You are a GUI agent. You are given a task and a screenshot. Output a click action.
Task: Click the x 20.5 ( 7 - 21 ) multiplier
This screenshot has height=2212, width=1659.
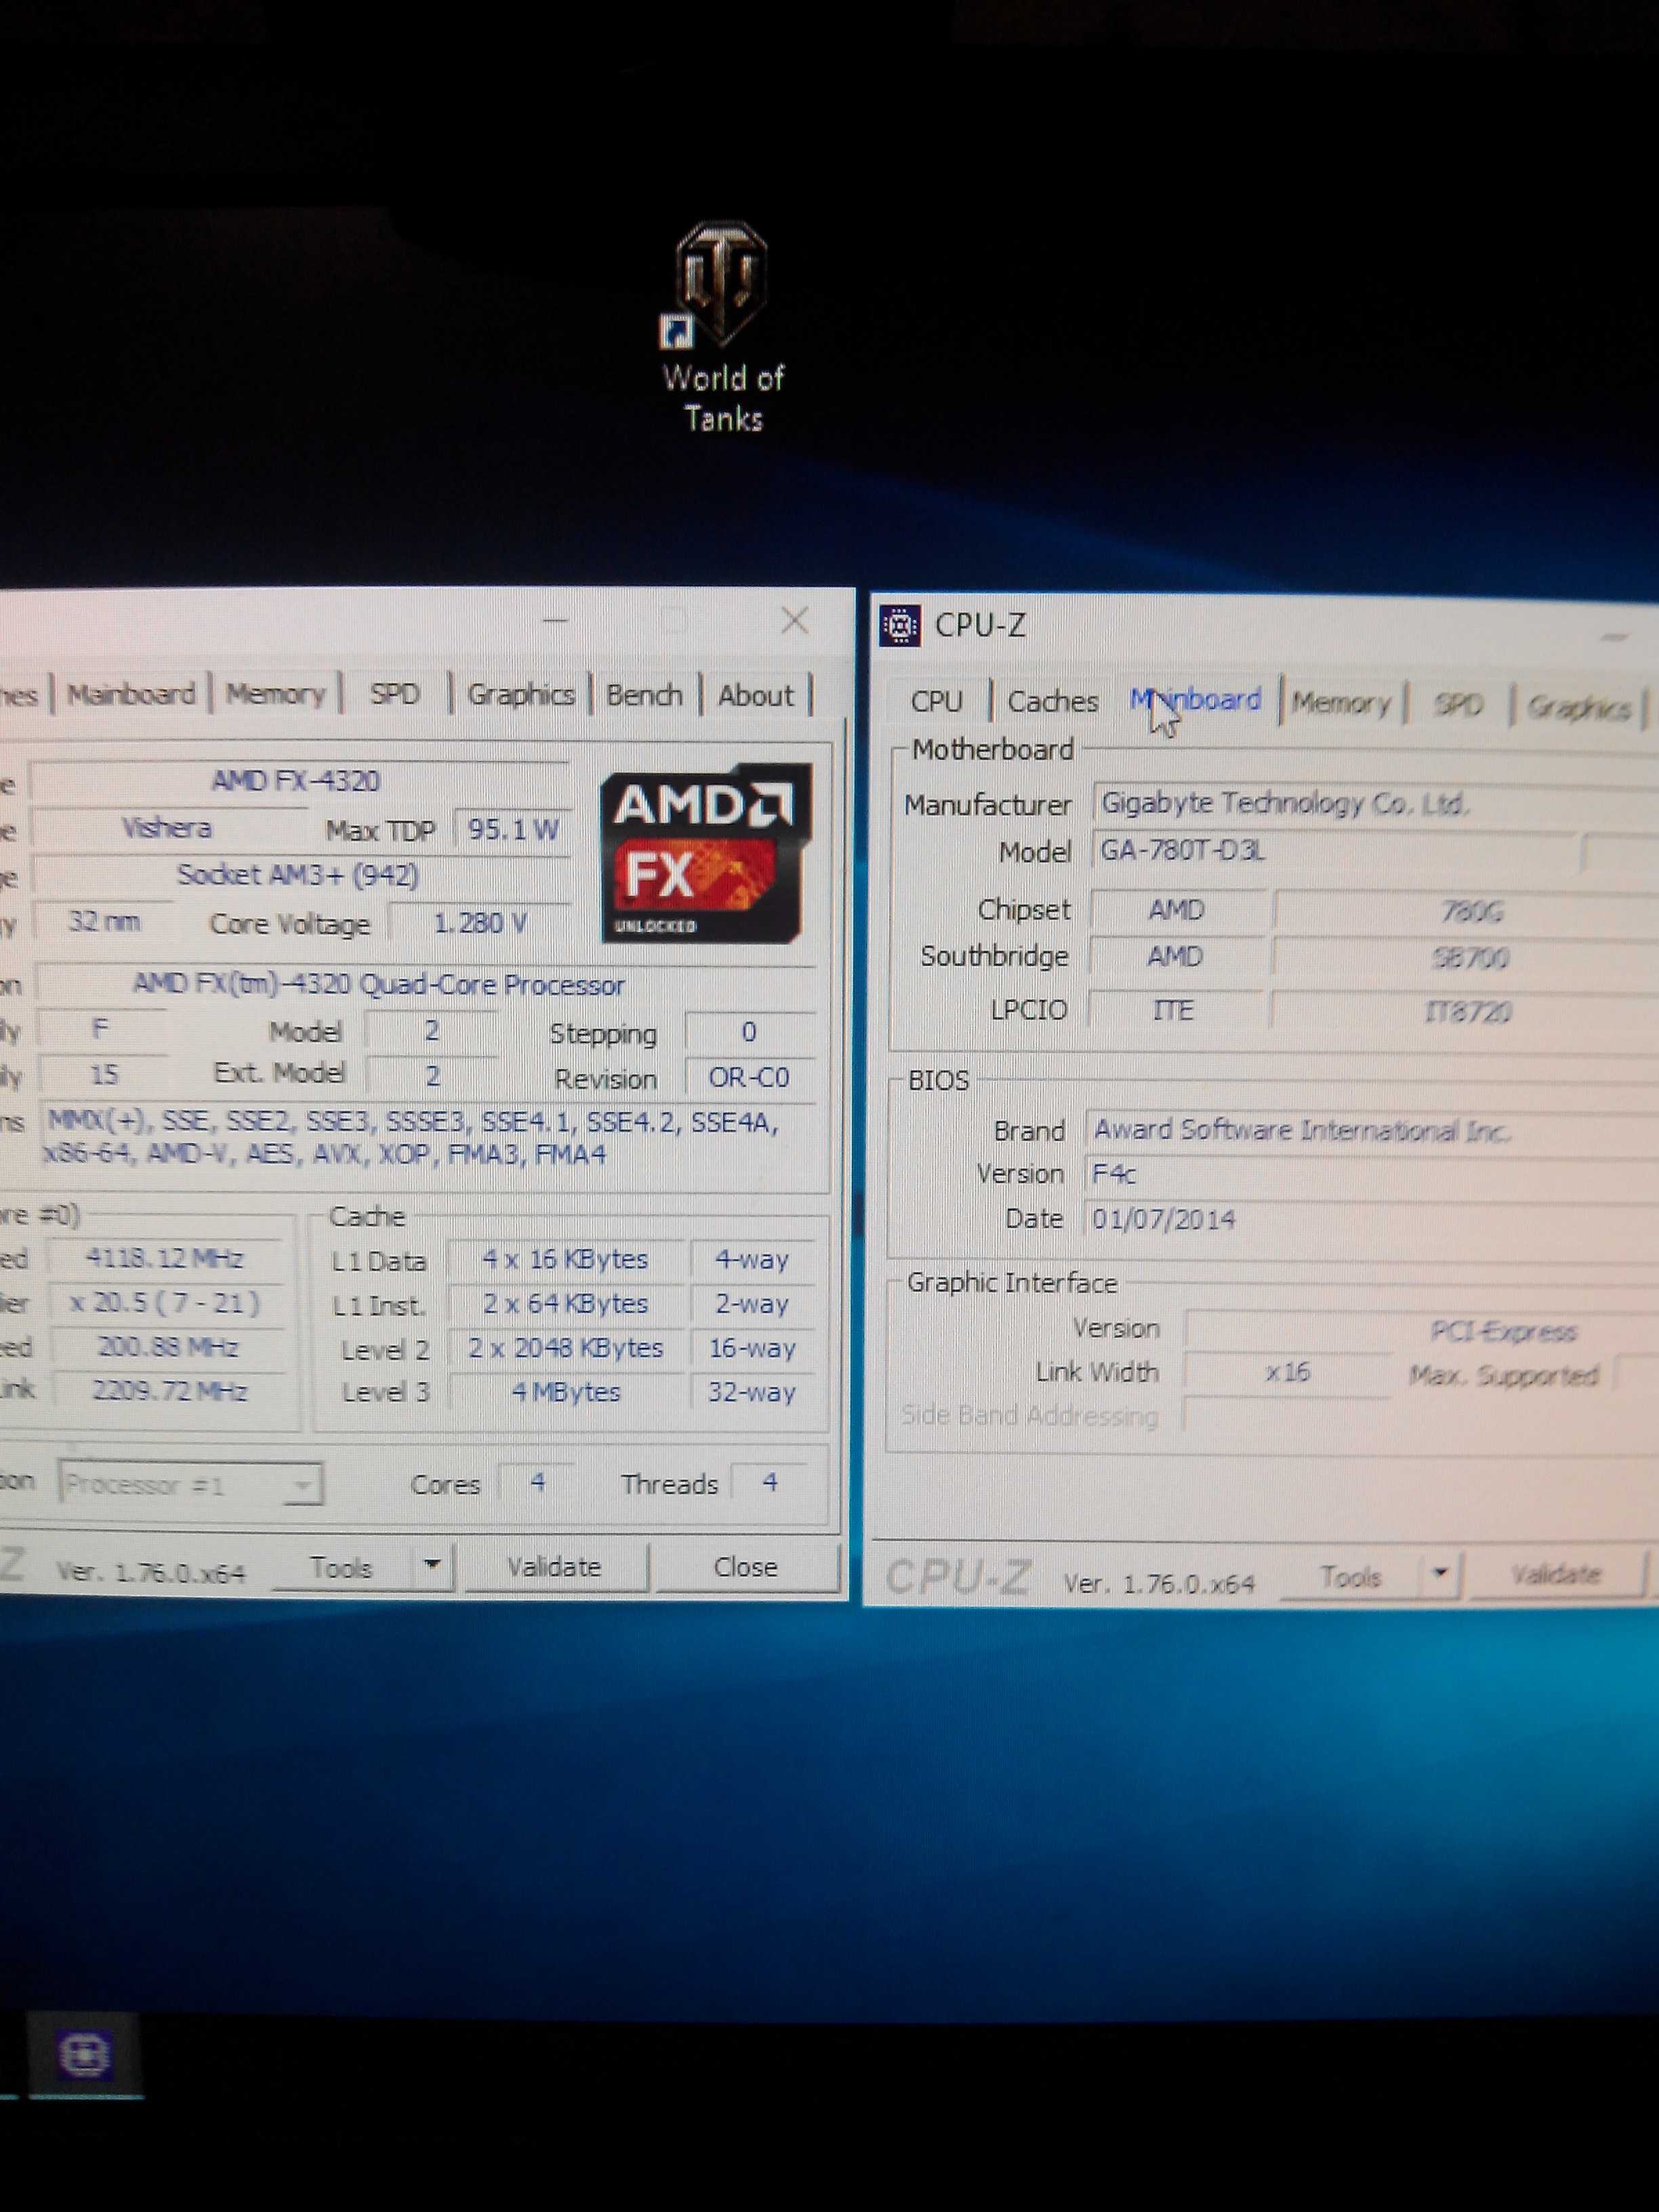pyautogui.click(x=165, y=1303)
